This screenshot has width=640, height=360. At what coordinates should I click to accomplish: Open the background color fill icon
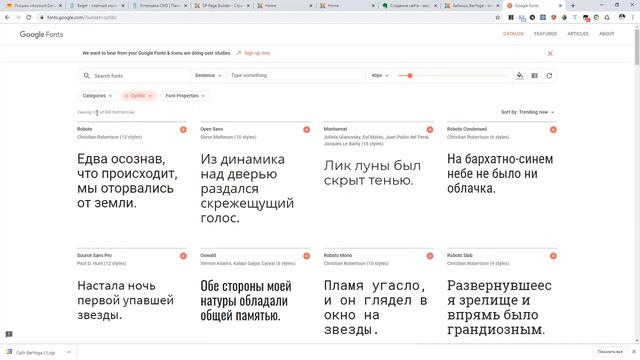(x=520, y=76)
